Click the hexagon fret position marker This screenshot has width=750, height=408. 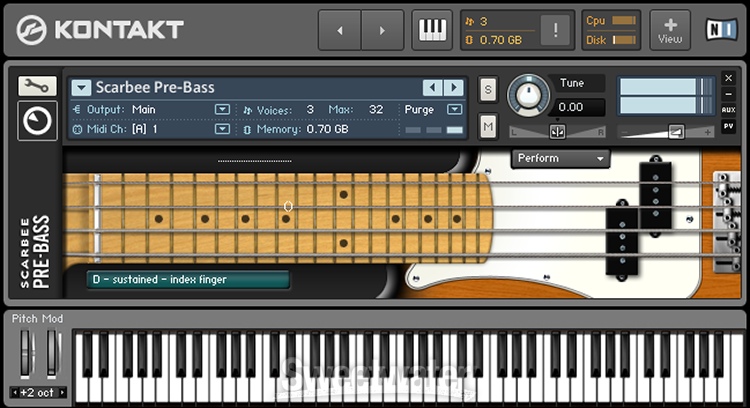pos(288,207)
